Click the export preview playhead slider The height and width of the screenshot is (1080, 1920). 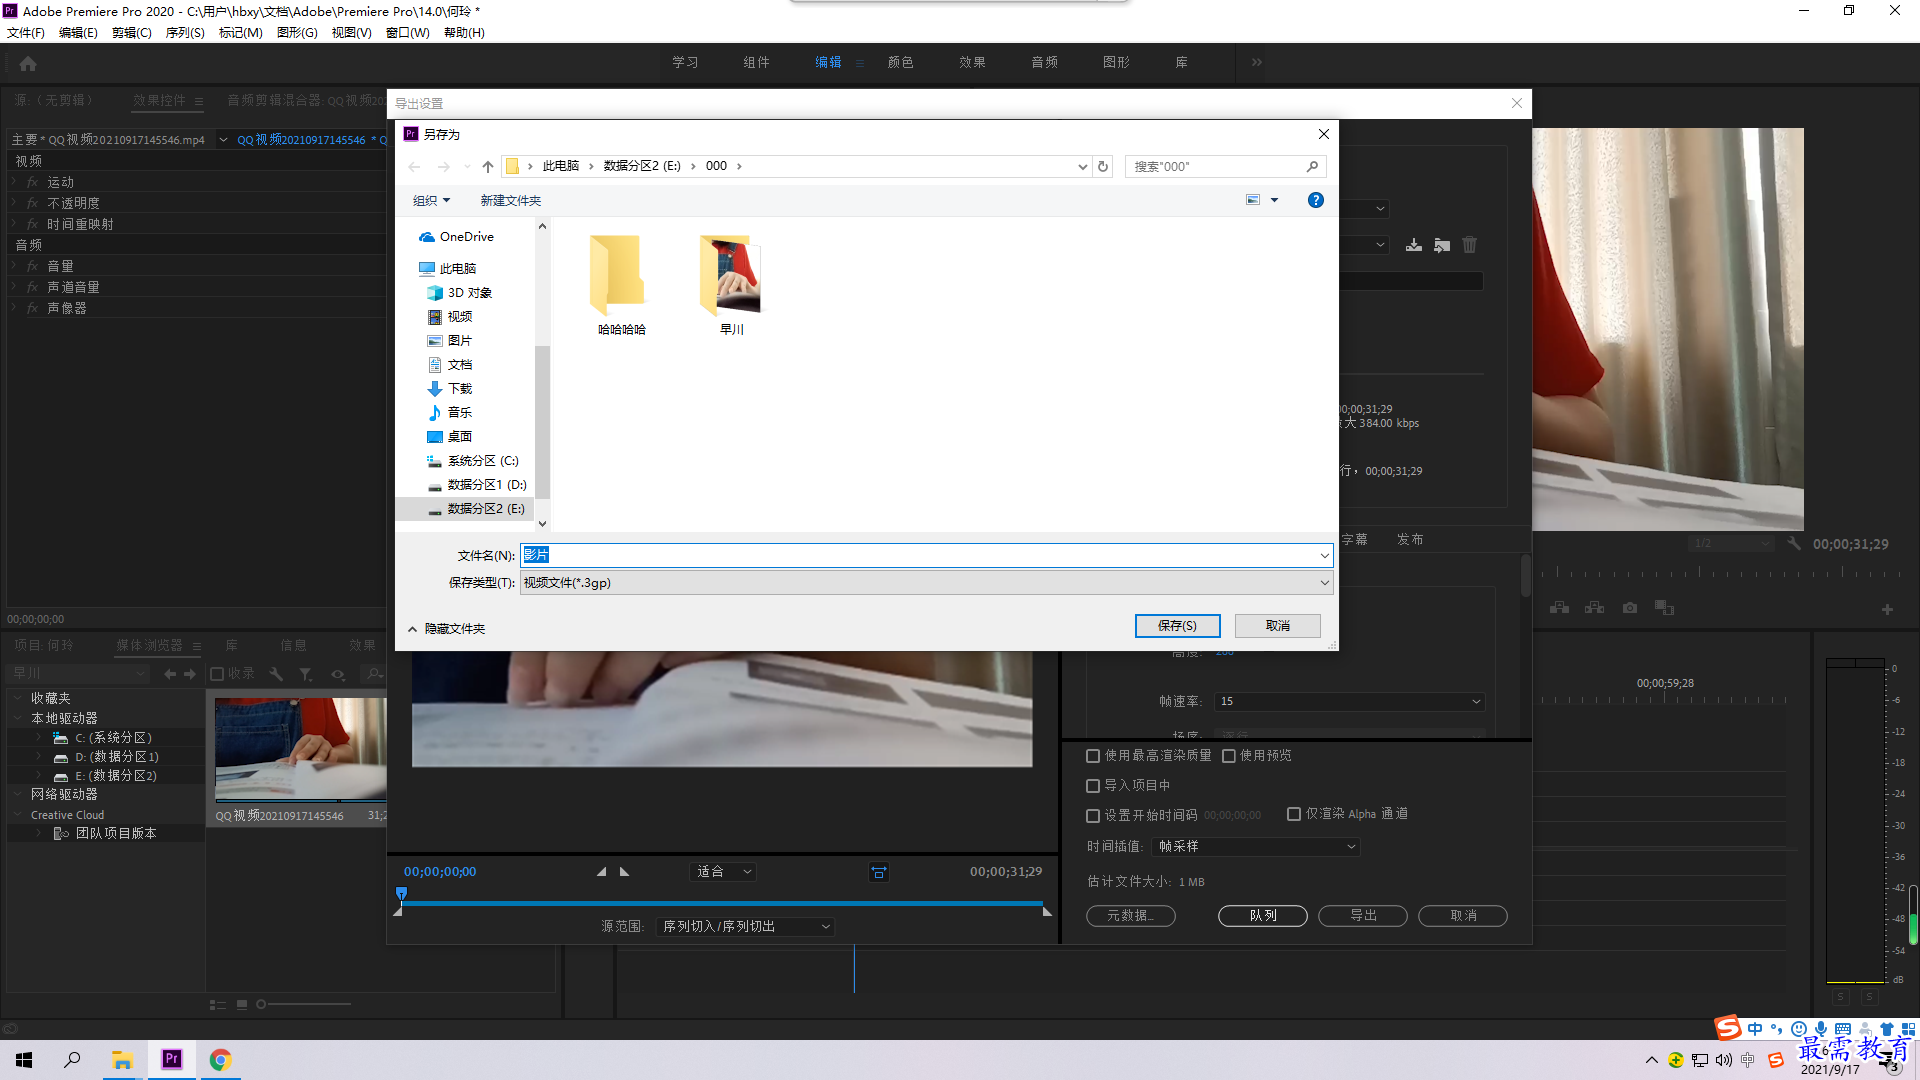402,893
